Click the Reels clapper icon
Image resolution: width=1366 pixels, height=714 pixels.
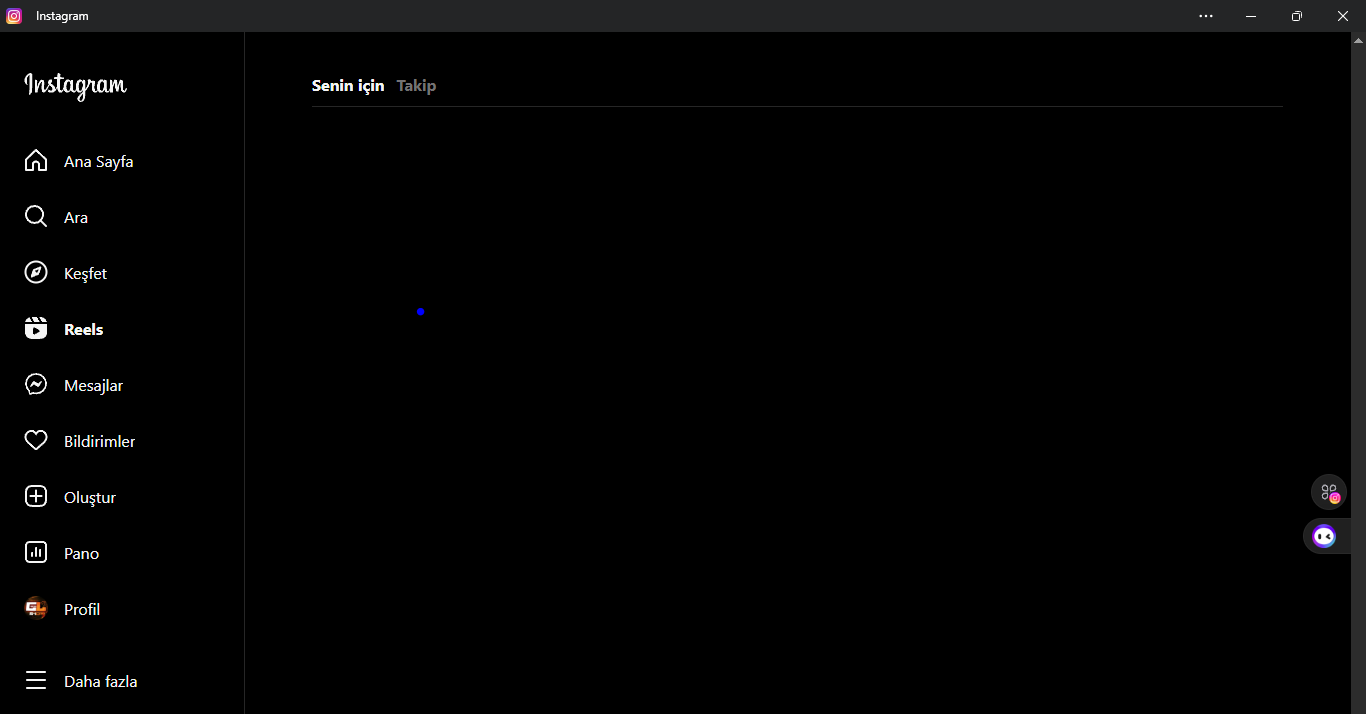click(x=36, y=329)
